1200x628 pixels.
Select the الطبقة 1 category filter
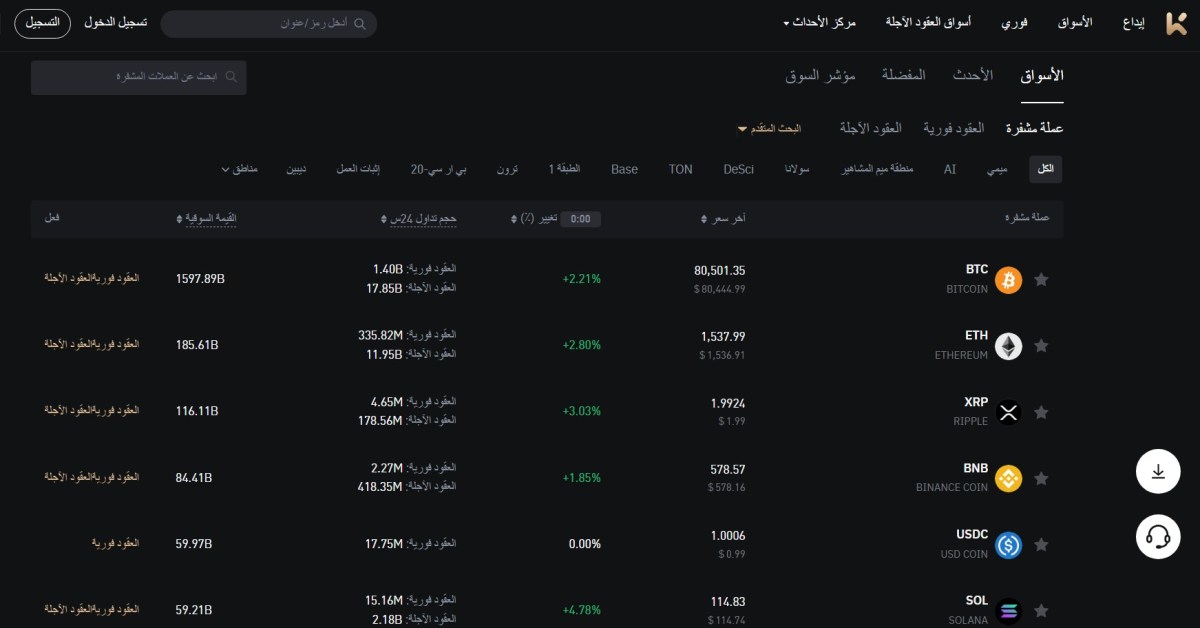[564, 169]
